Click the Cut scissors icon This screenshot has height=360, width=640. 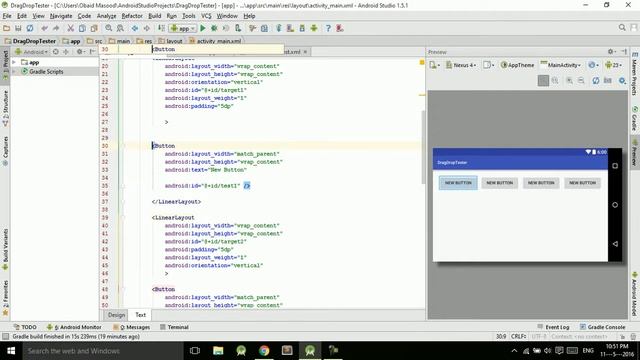71,28
